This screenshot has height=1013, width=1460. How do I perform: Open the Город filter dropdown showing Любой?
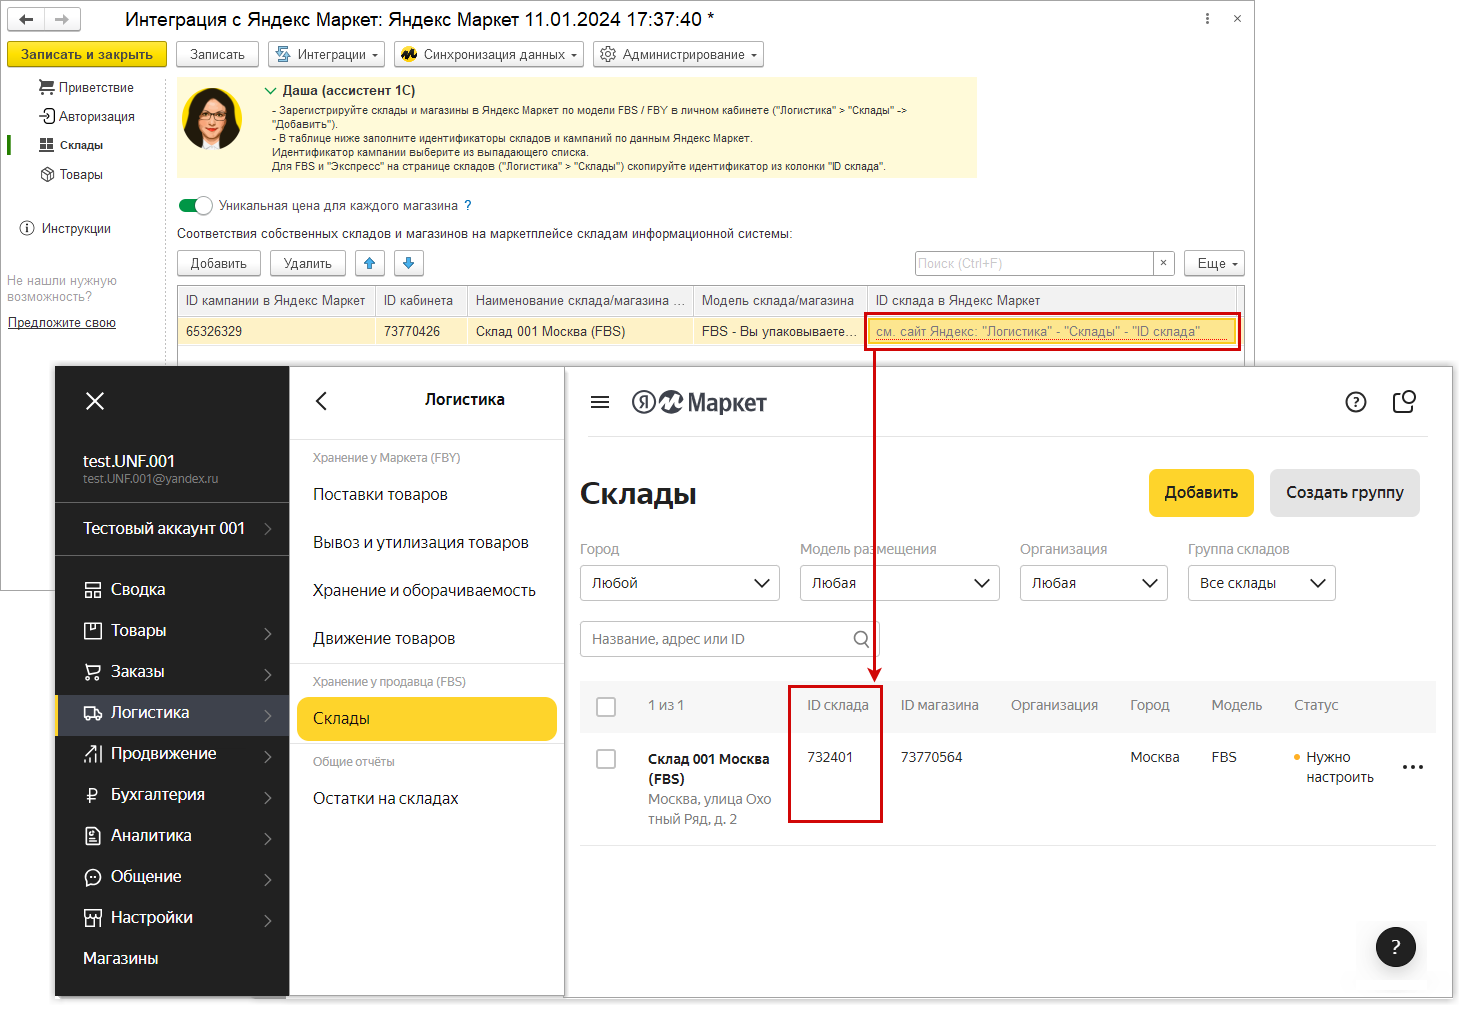pos(680,583)
